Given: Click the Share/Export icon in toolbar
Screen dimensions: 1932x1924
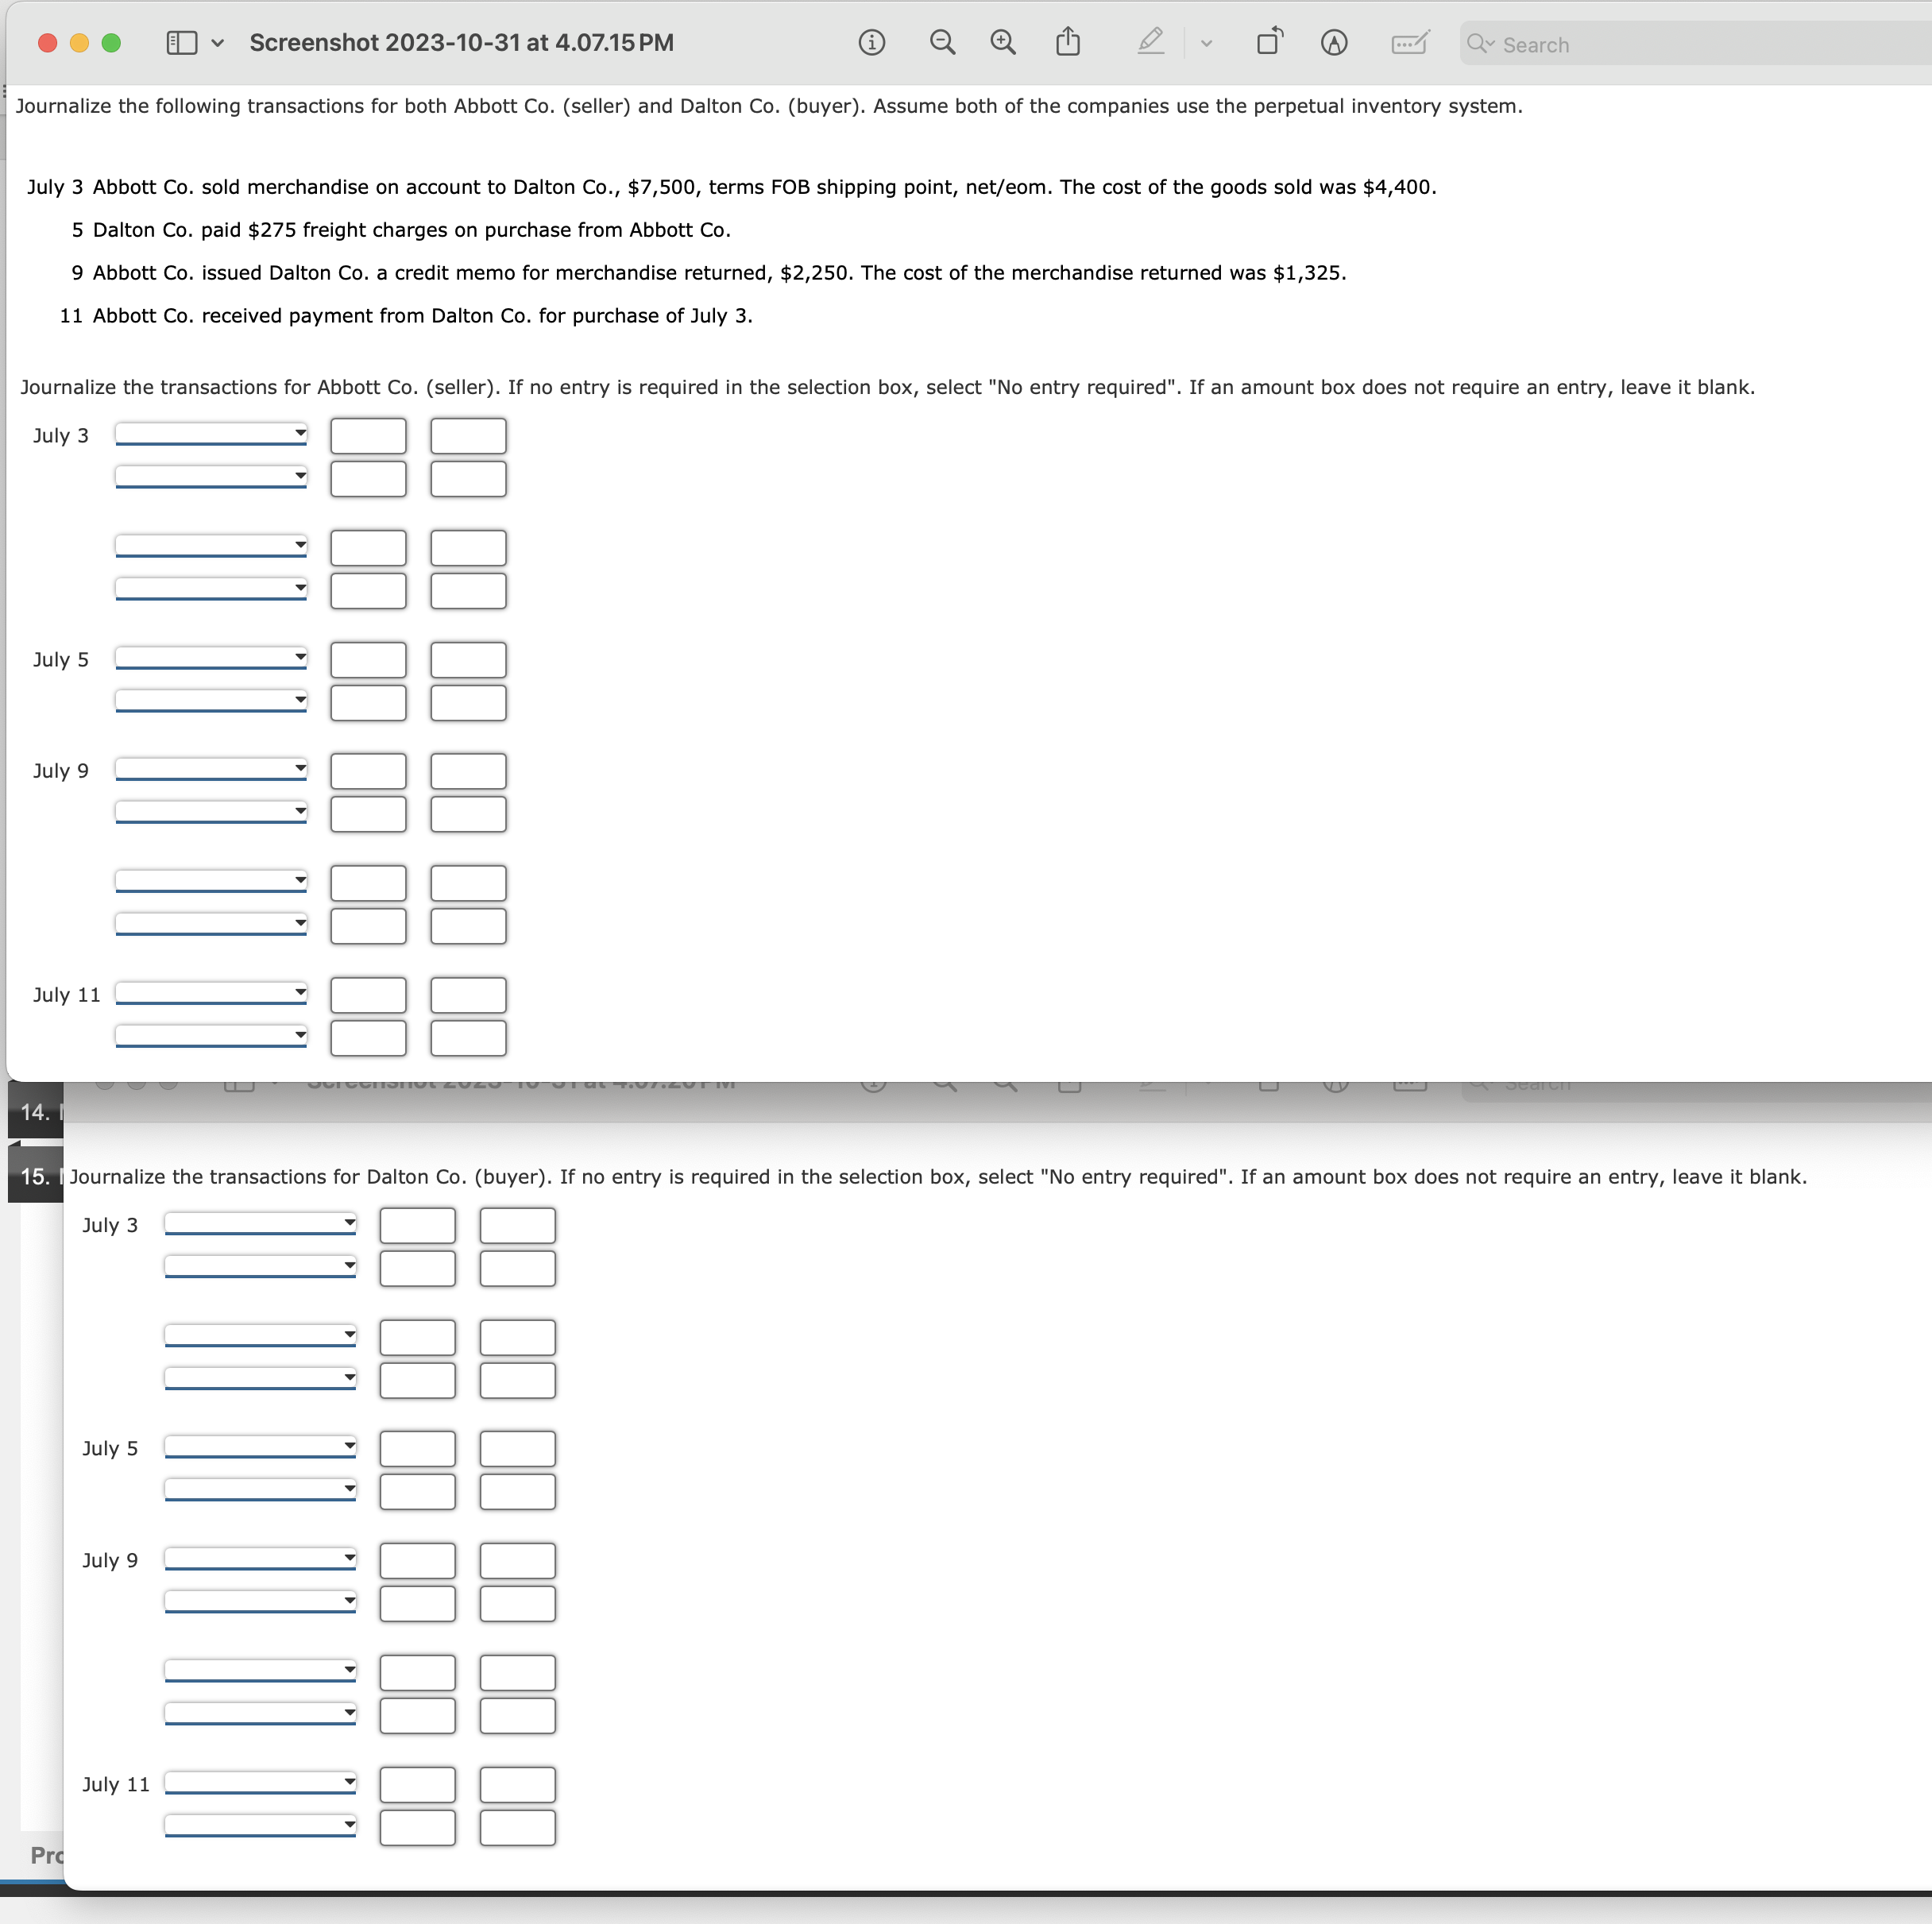Looking at the screenshot, I should pyautogui.click(x=1071, y=44).
